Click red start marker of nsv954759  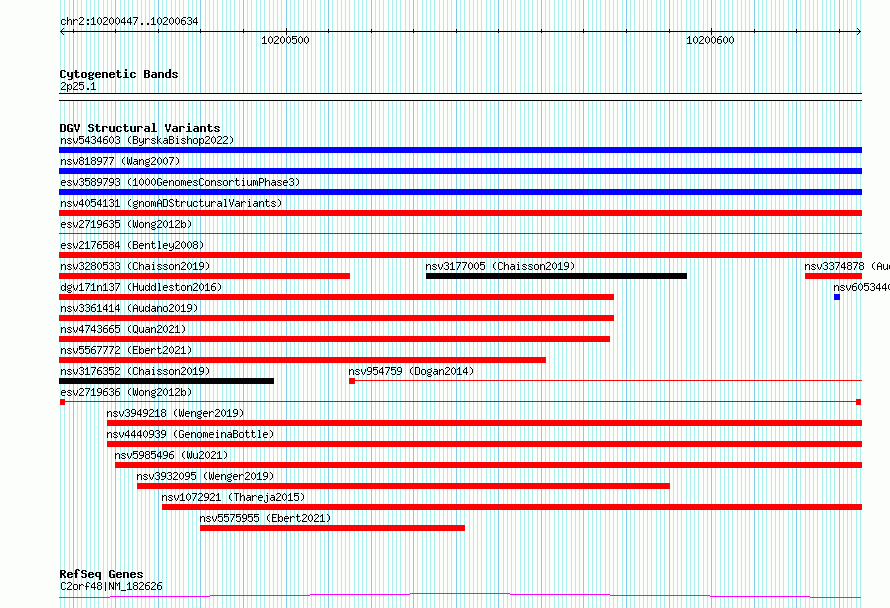pyautogui.click(x=352, y=381)
